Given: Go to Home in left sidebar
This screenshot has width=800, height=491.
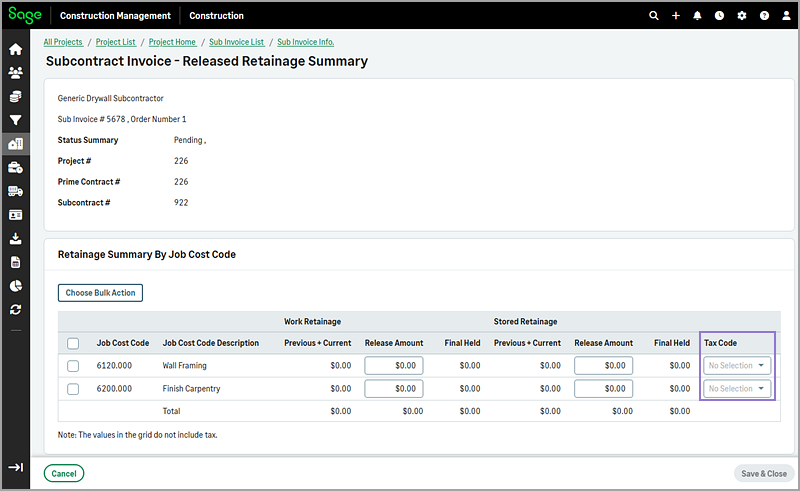Looking at the screenshot, I should [15, 49].
